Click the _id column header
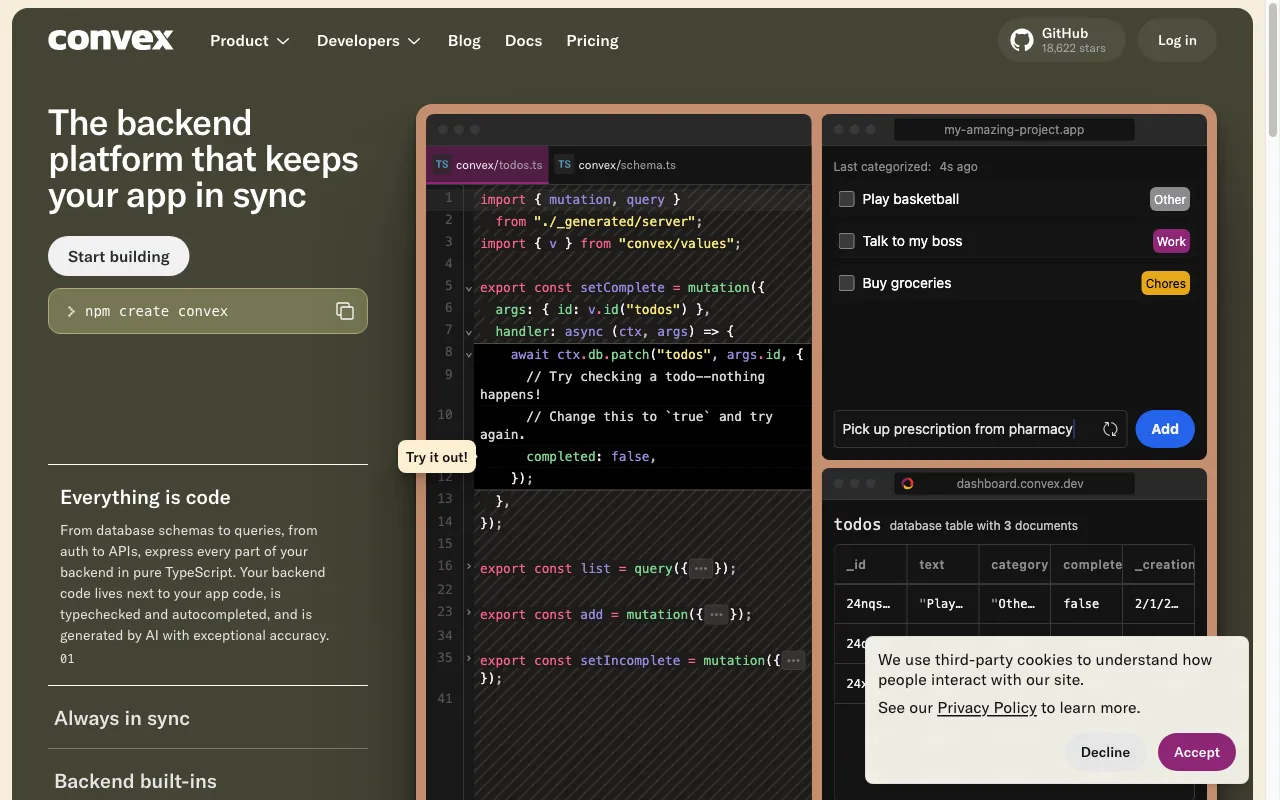Image resolution: width=1280 pixels, height=800 pixels. coord(870,565)
